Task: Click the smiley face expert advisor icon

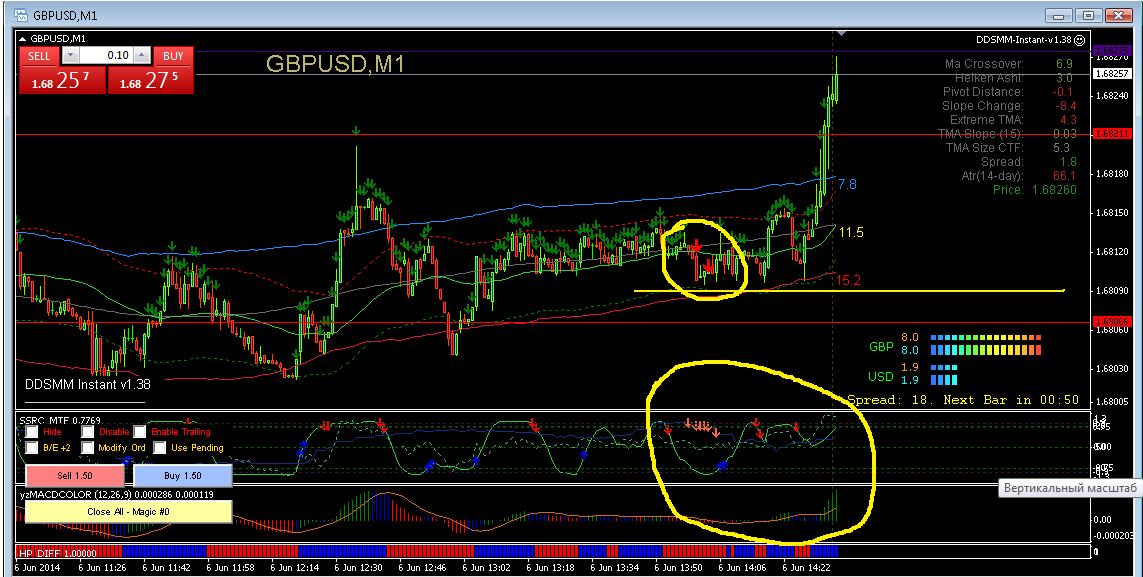Action: pos(1080,40)
